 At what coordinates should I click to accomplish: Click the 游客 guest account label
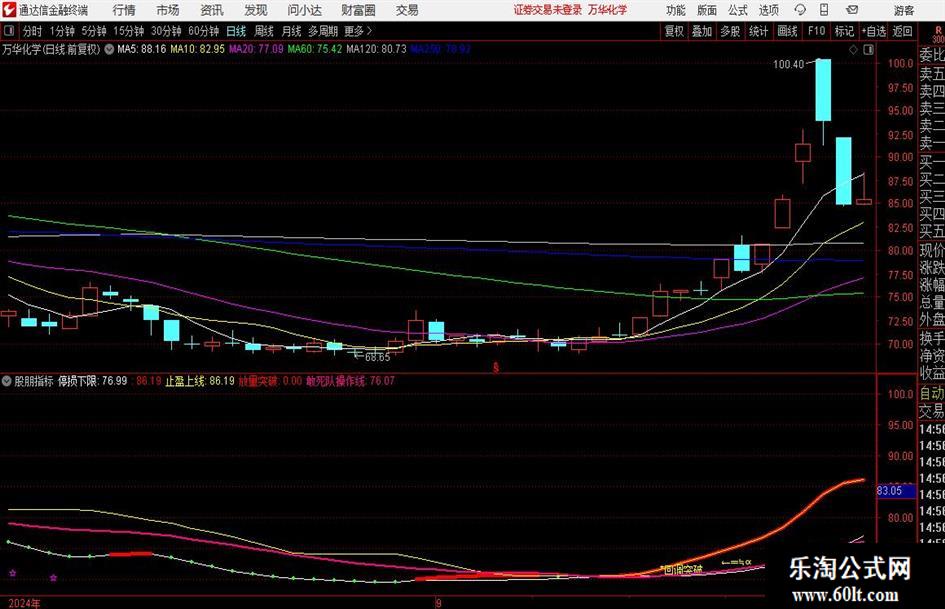[904, 10]
